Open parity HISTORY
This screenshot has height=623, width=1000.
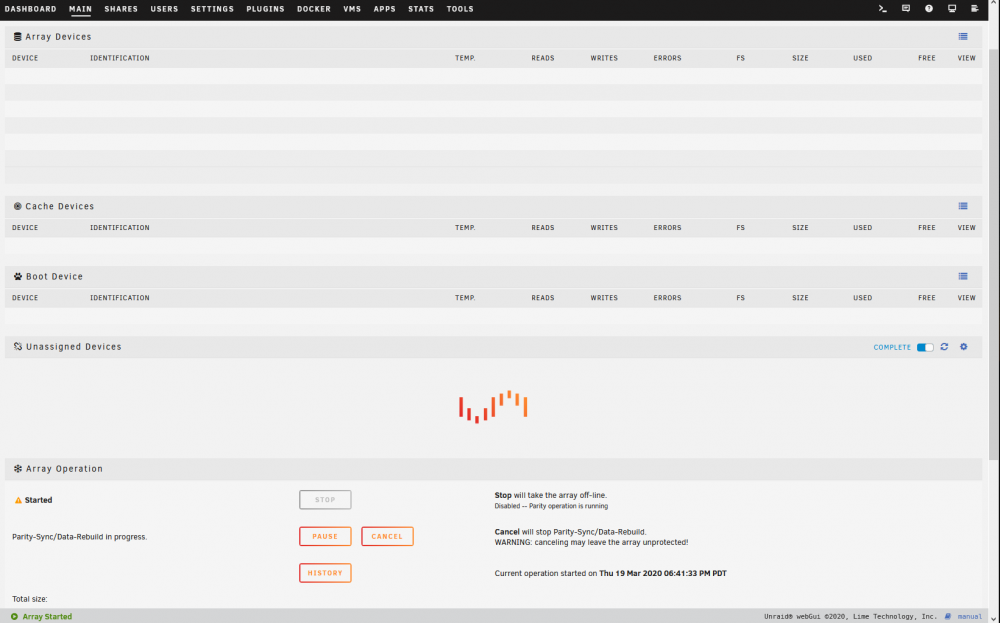point(325,573)
